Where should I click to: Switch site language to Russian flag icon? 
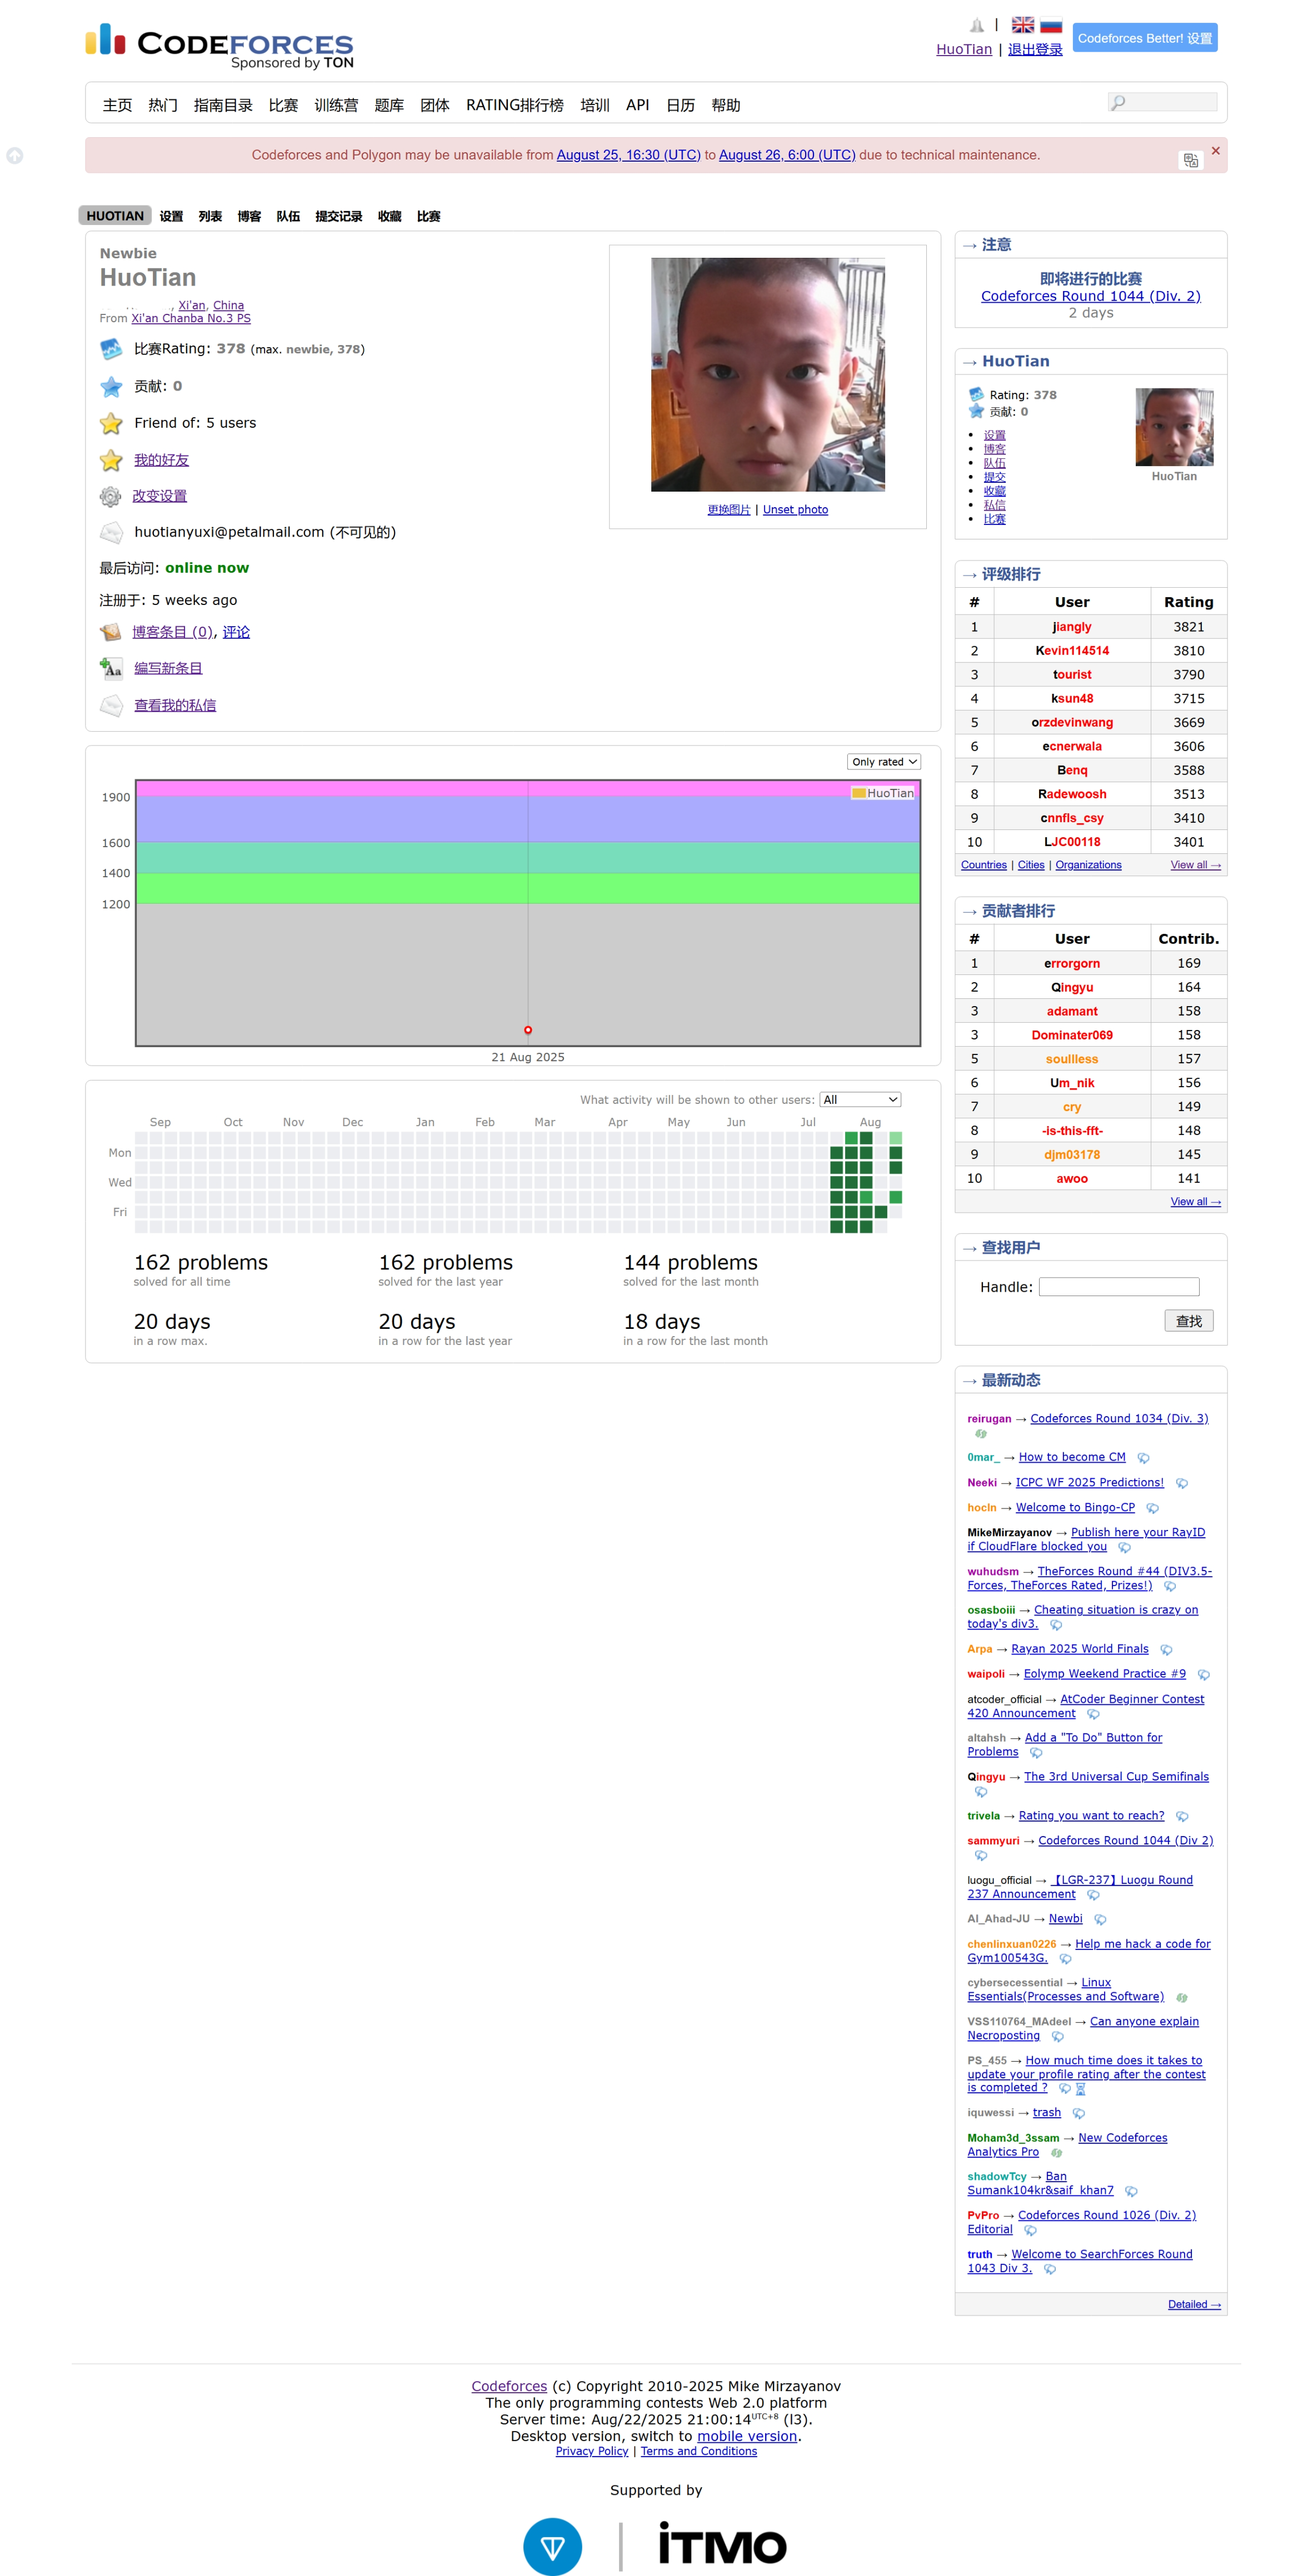(1050, 25)
